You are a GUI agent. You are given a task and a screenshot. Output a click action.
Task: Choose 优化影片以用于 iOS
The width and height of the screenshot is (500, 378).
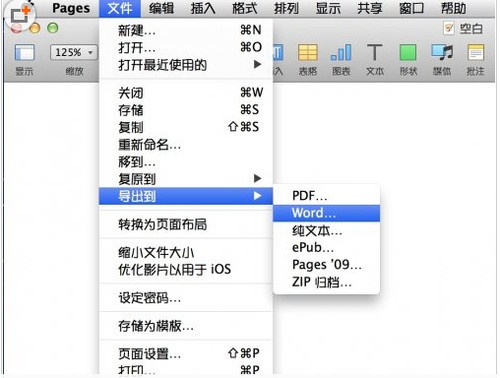click(x=186, y=269)
